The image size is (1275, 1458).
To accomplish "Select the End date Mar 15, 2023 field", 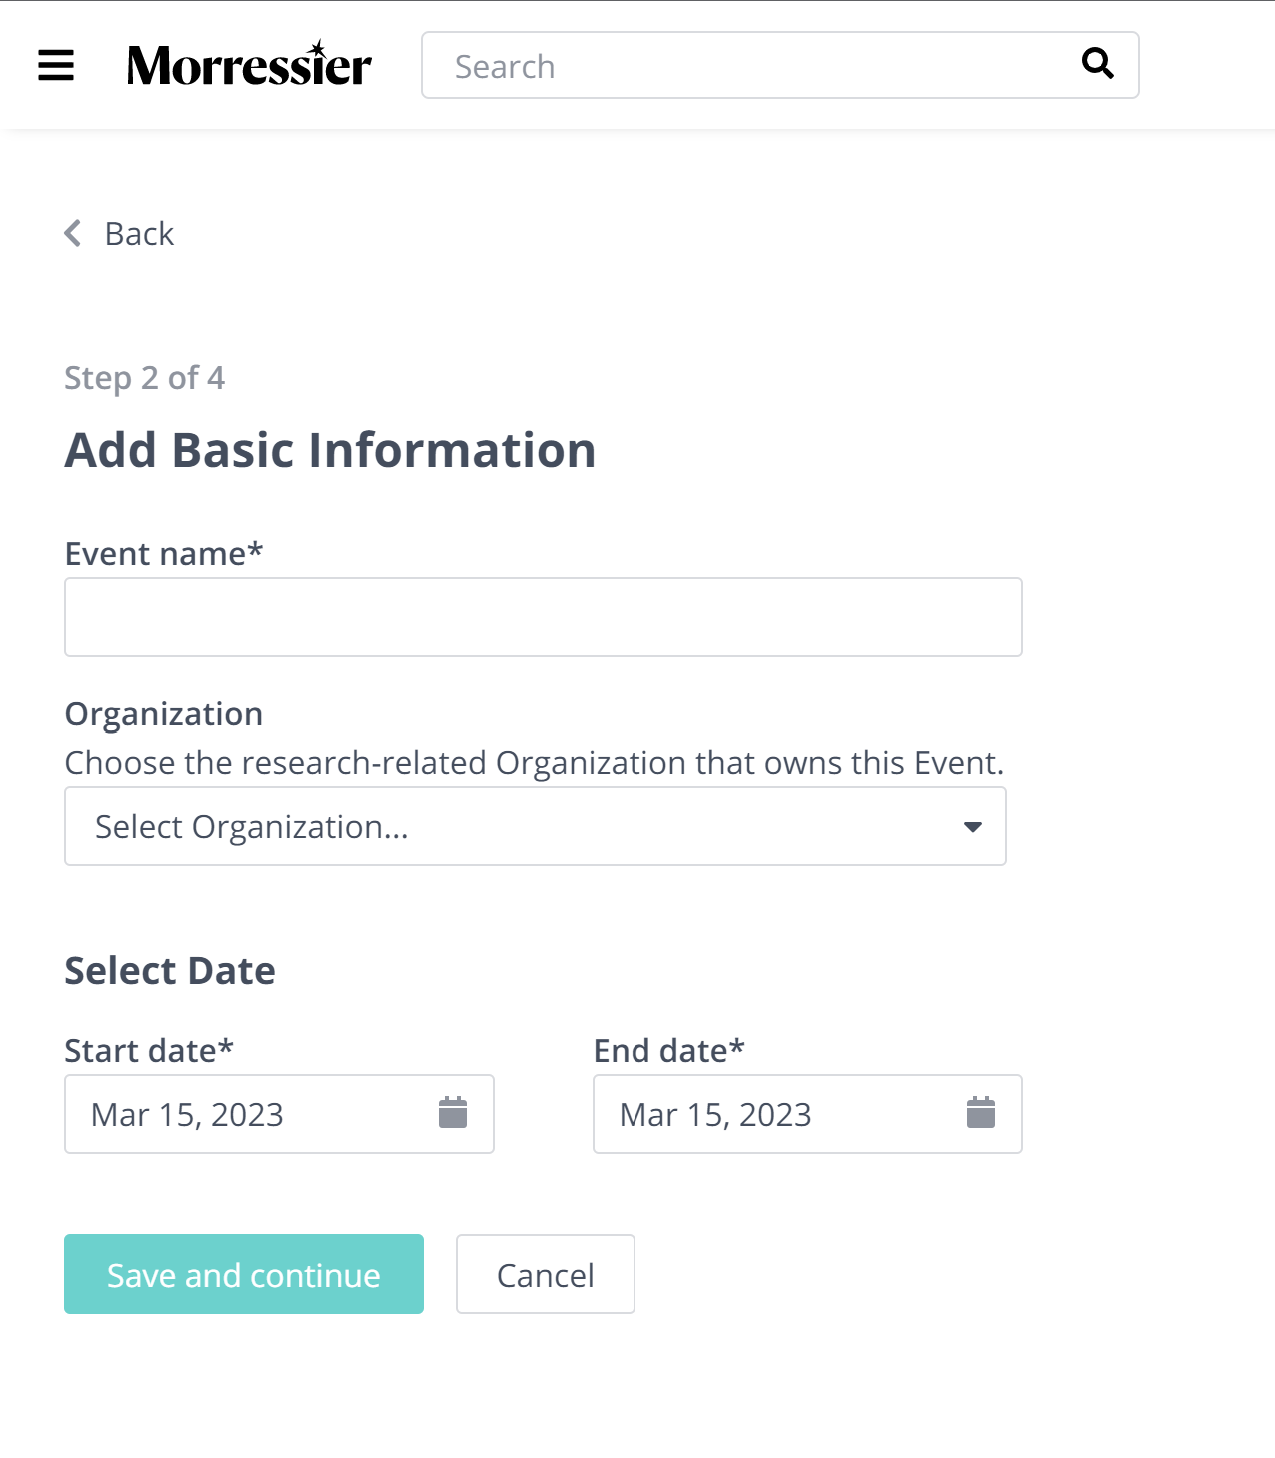I will click(808, 1114).
